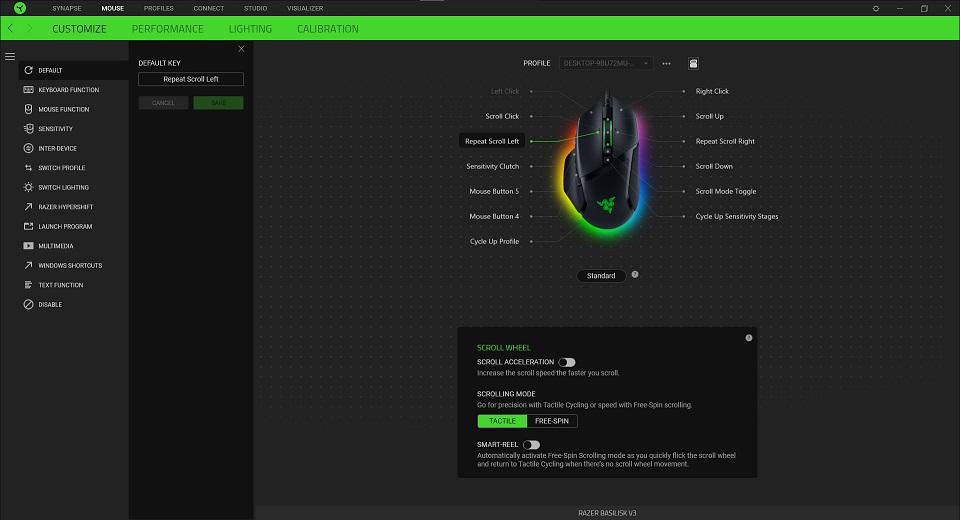The width and height of the screenshot is (960, 520).
Task: Click the Mouse Function mouse icon
Action: [28, 109]
